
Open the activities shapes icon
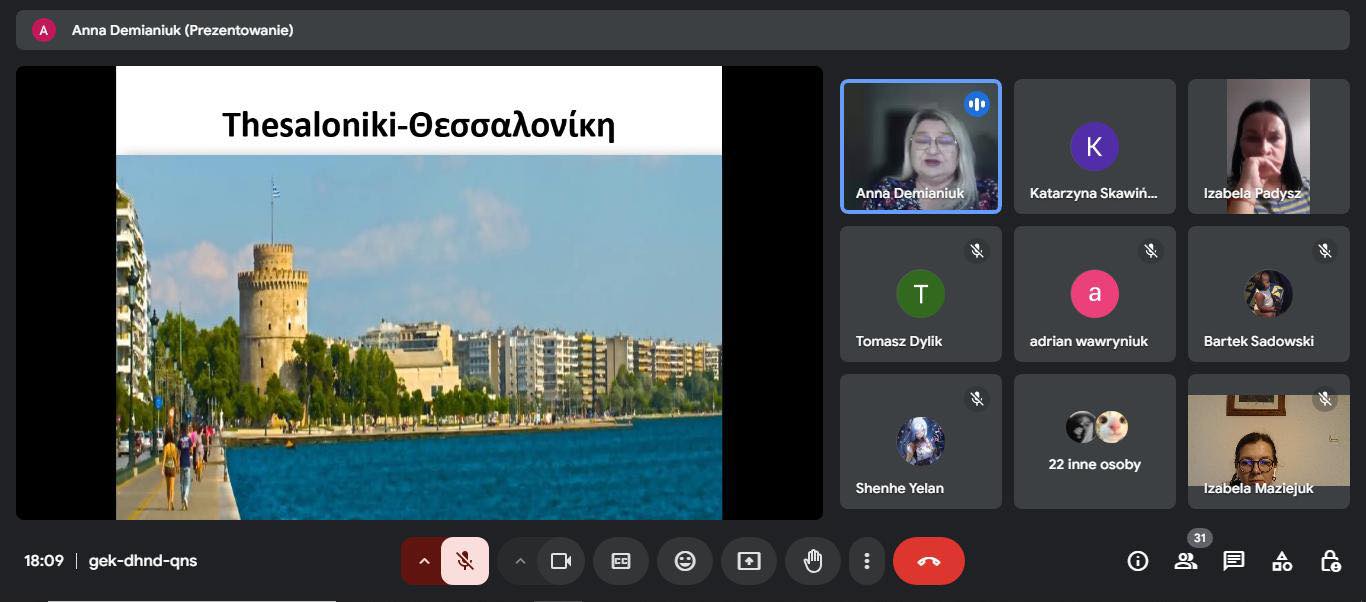tap(1282, 561)
